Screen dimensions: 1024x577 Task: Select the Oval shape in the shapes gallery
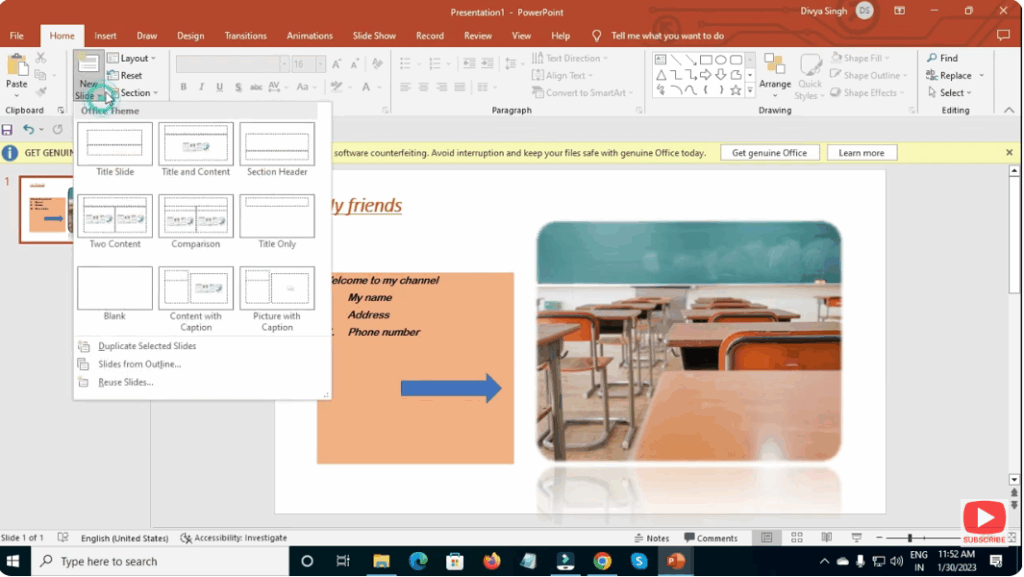pos(721,60)
